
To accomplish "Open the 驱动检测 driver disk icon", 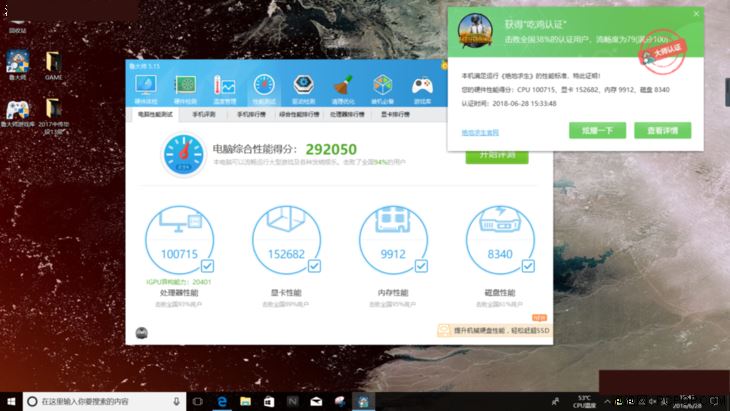I will [x=304, y=88].
